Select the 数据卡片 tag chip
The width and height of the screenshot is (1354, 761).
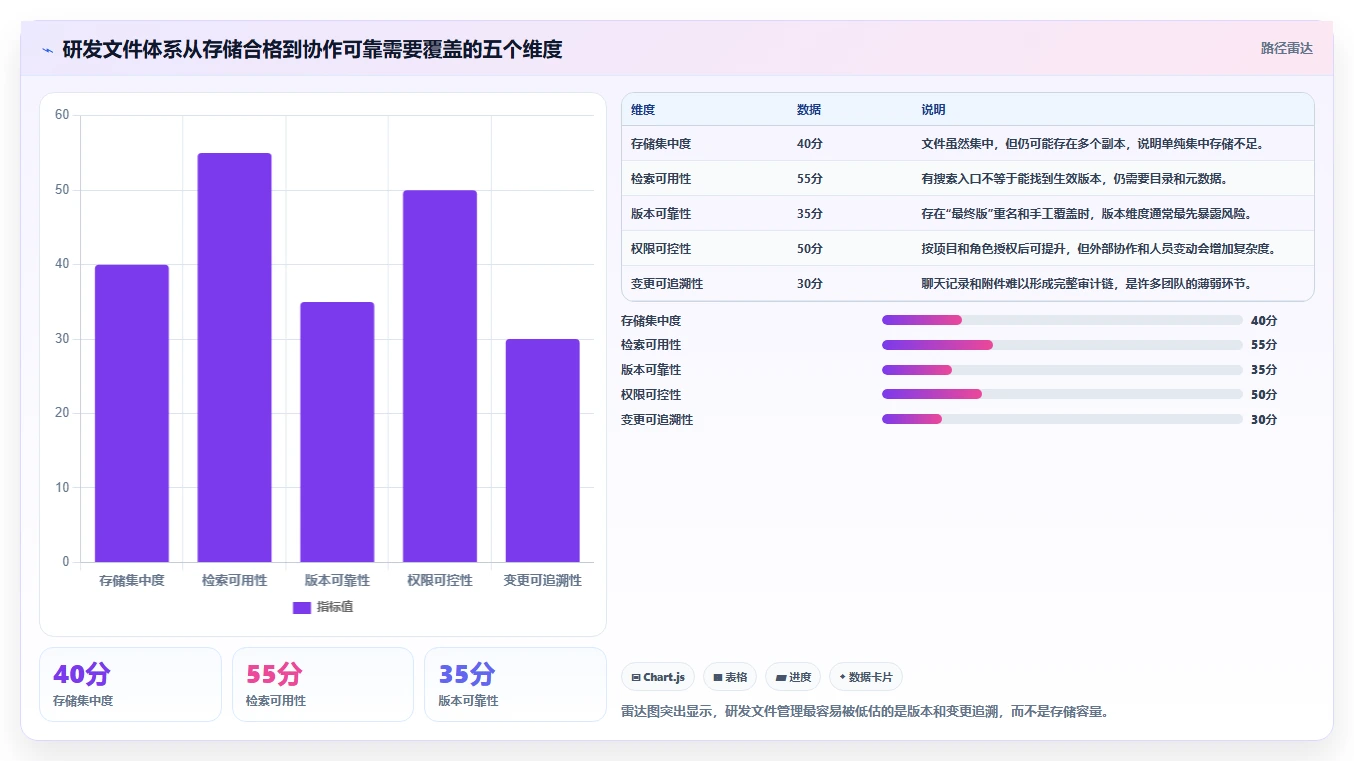(866, 677)
